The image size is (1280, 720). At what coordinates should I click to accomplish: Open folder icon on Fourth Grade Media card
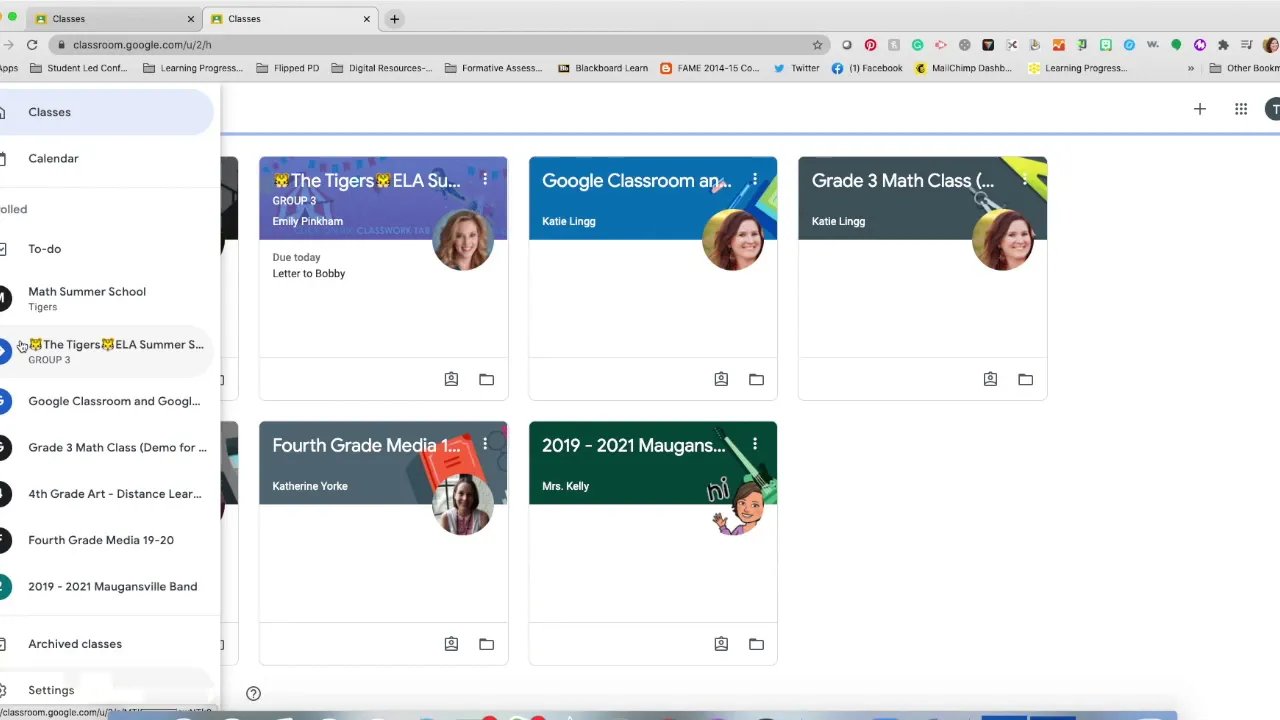486,644
